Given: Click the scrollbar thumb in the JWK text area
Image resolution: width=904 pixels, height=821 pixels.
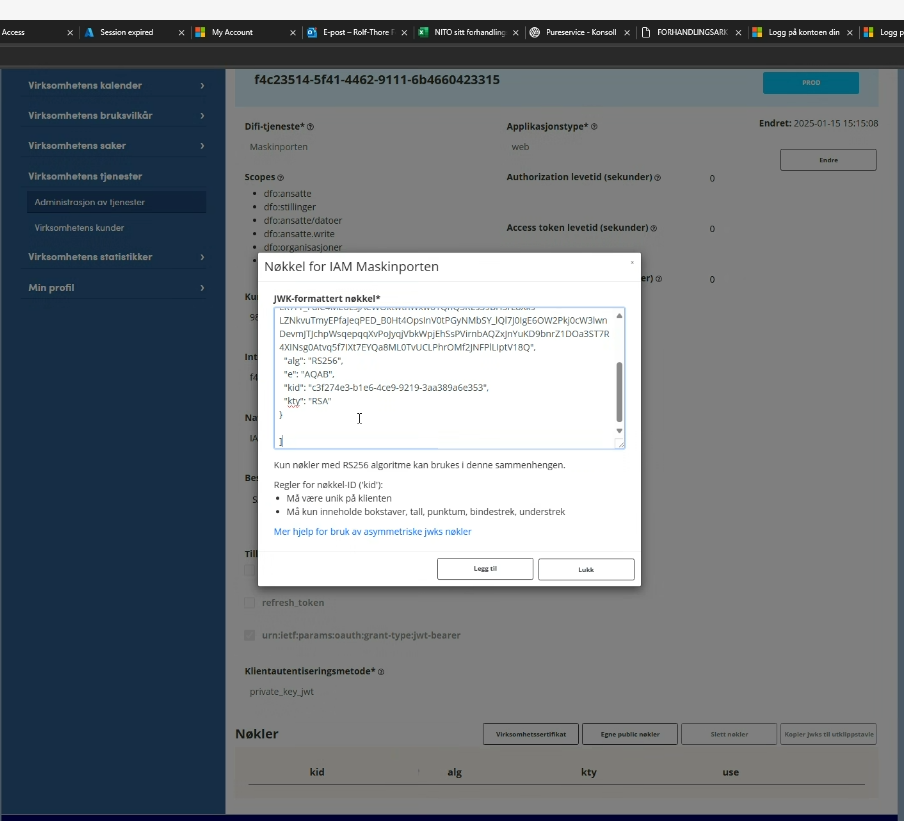Looking at the screenshot, I should point(619,392).
